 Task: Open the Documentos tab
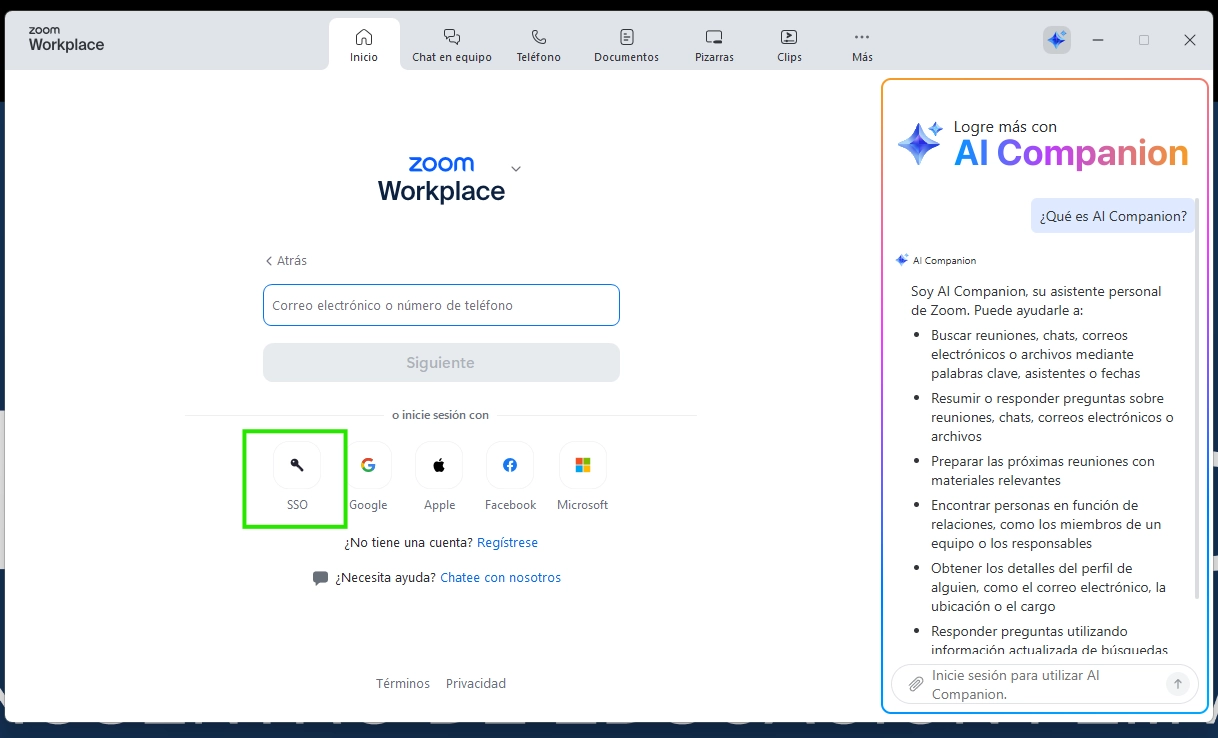pos(626,45)
